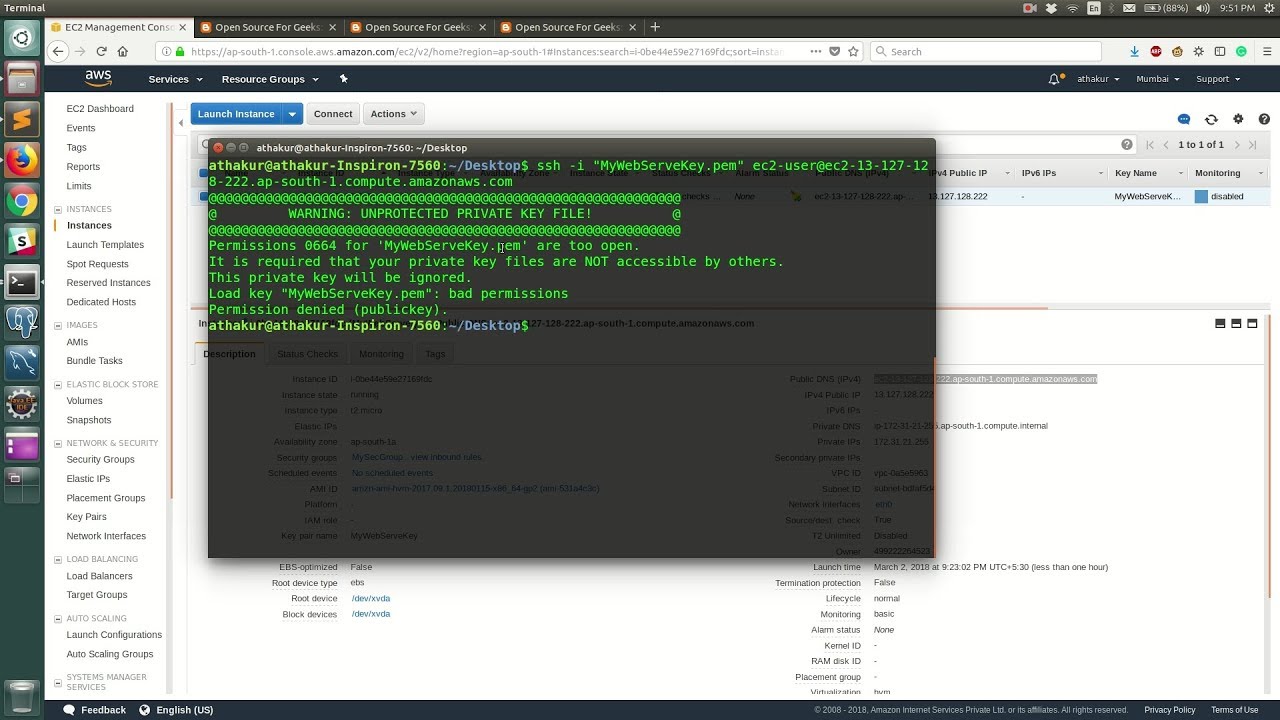Collapse the LOAD BALANCING section
This screenshot has width=1280, height=720.
pos(59,559)
